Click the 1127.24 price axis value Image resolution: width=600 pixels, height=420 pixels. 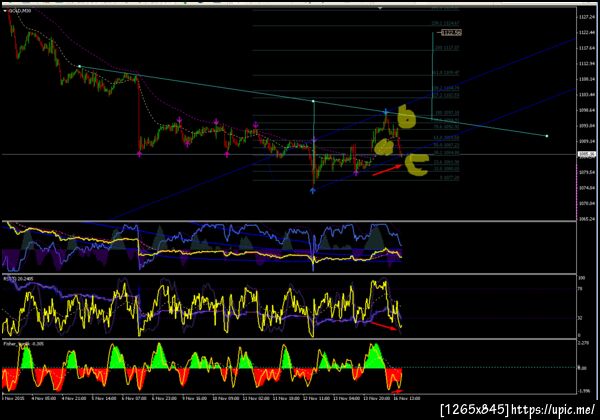(x=587, y=17)
